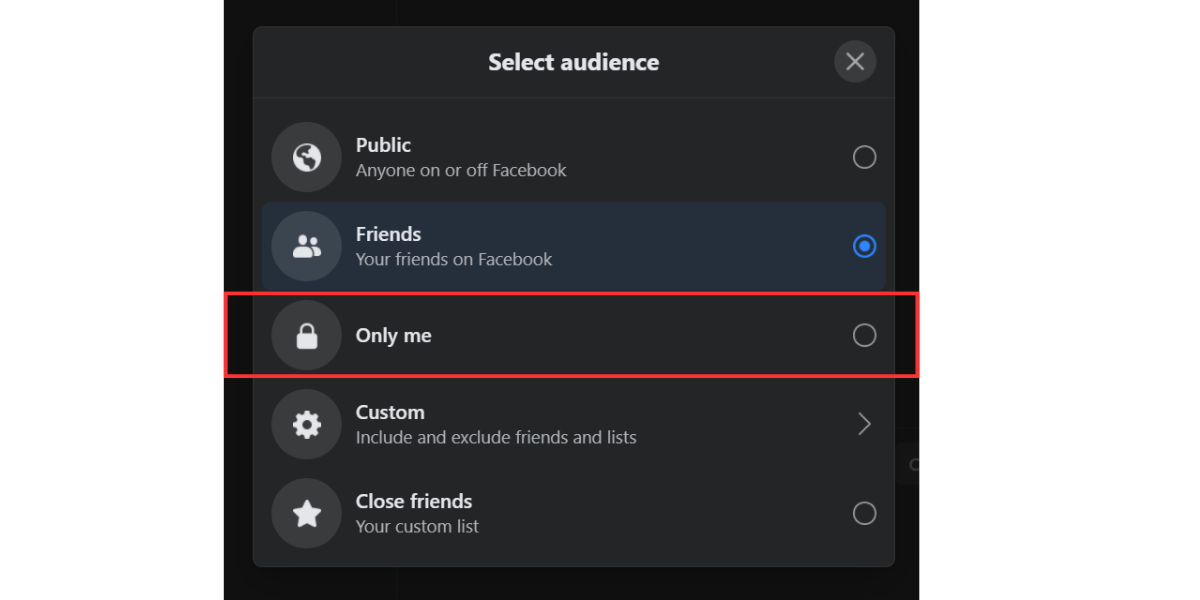Click the lock icon for Only me
The height and width of the screenshot is (600, 1200).
[306, 335]
